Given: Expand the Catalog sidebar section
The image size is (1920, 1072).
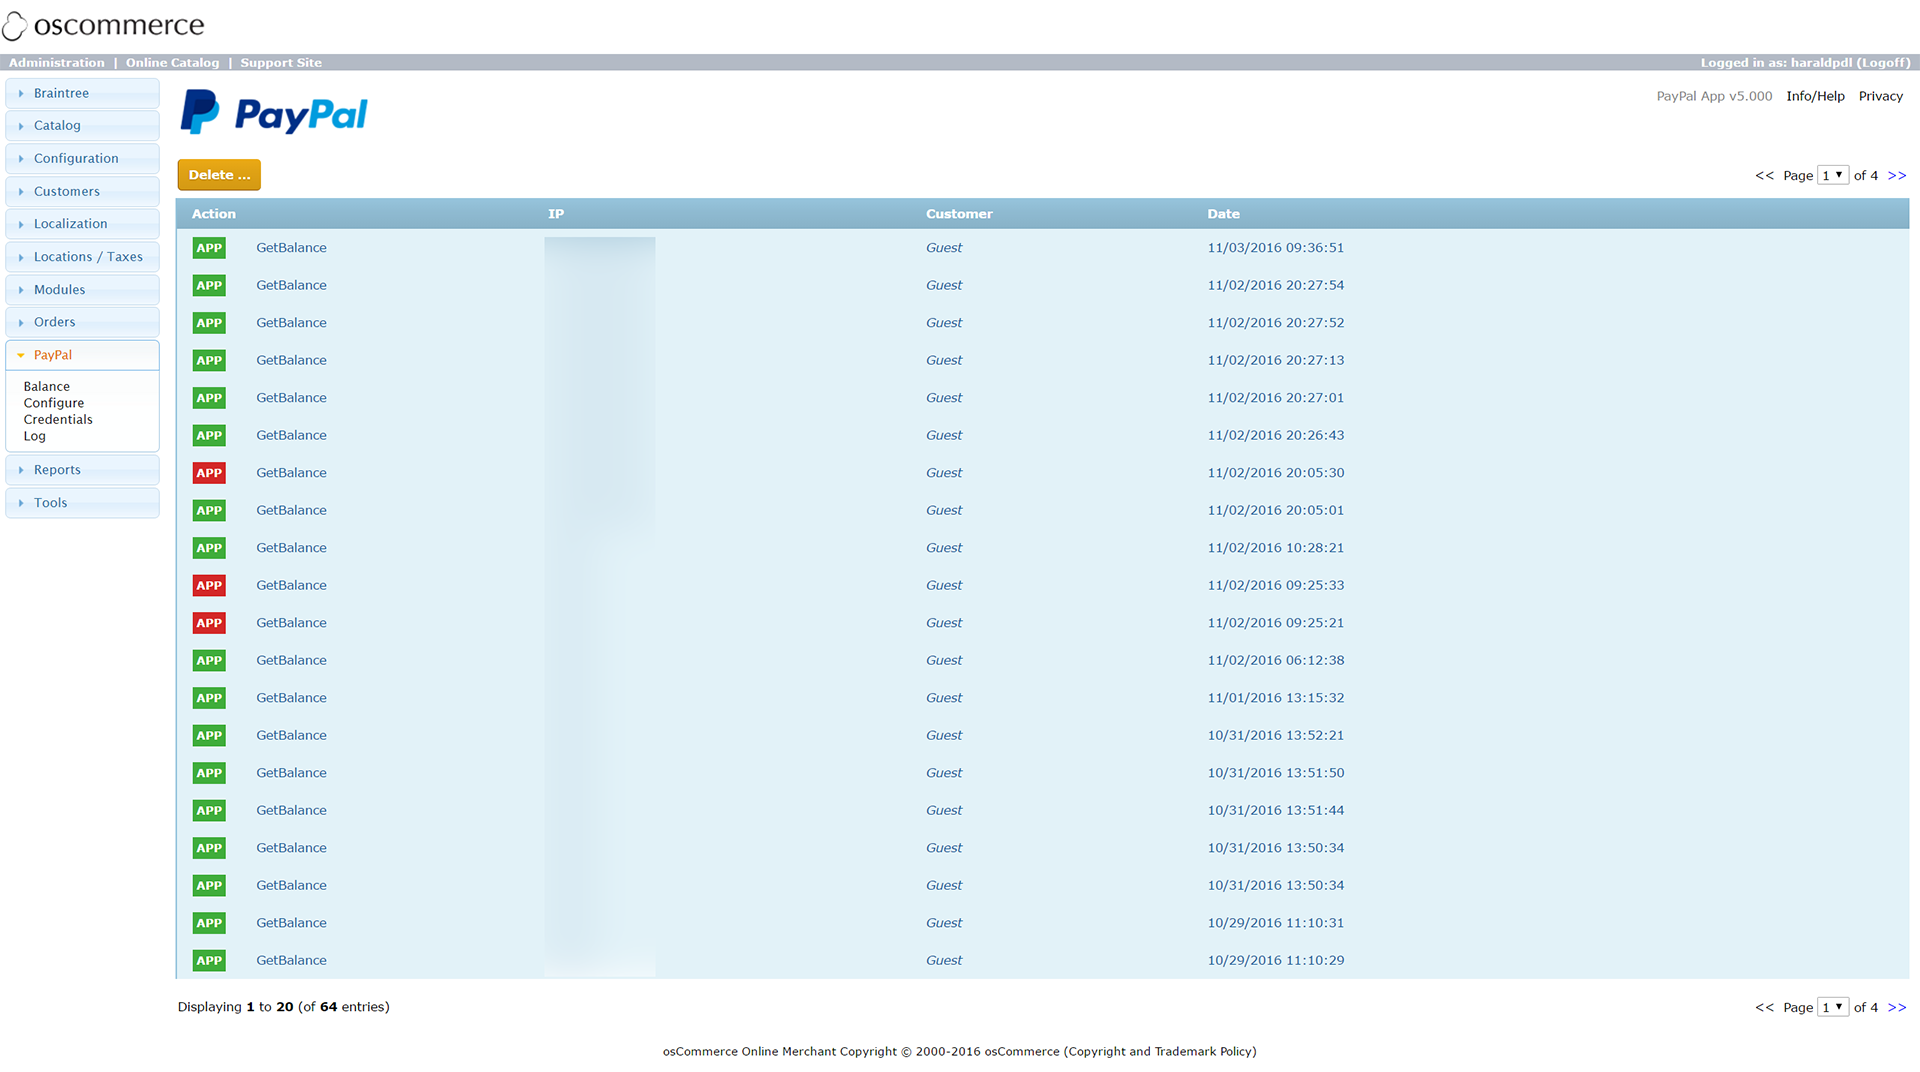Looking at the screenshot, I should [x=82, y=126].
